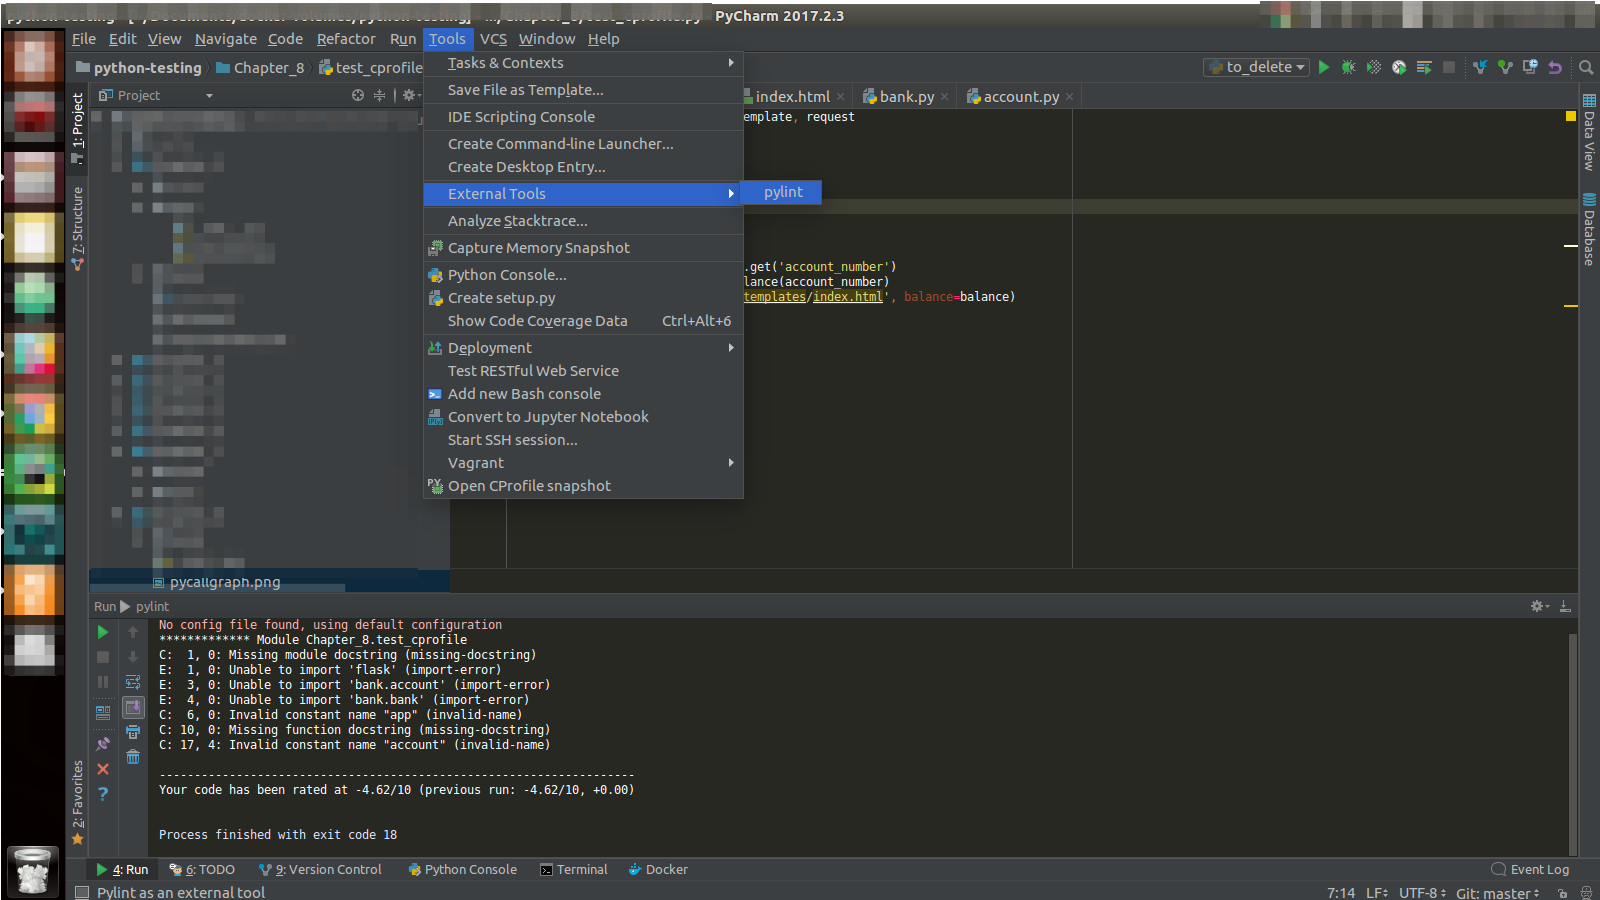This screenshot has height=900, width=1600.
Task: Toggle the 7: Structure tool window stripe
Action: tap(78, 228)
